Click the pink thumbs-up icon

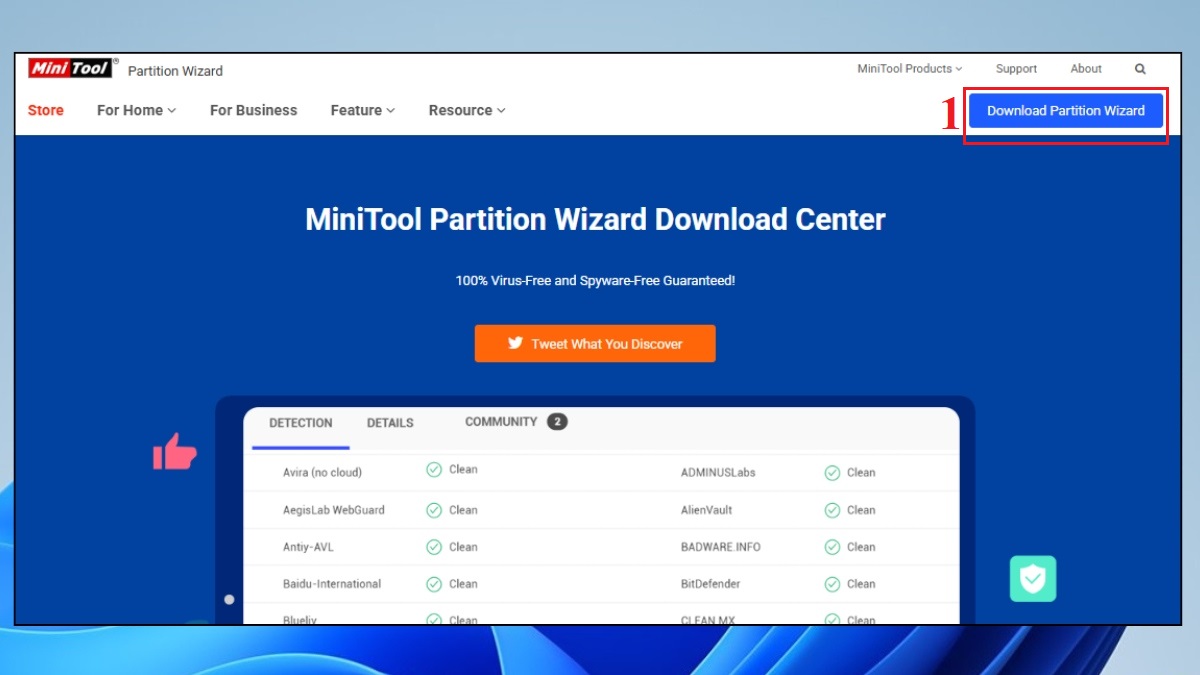175,452
